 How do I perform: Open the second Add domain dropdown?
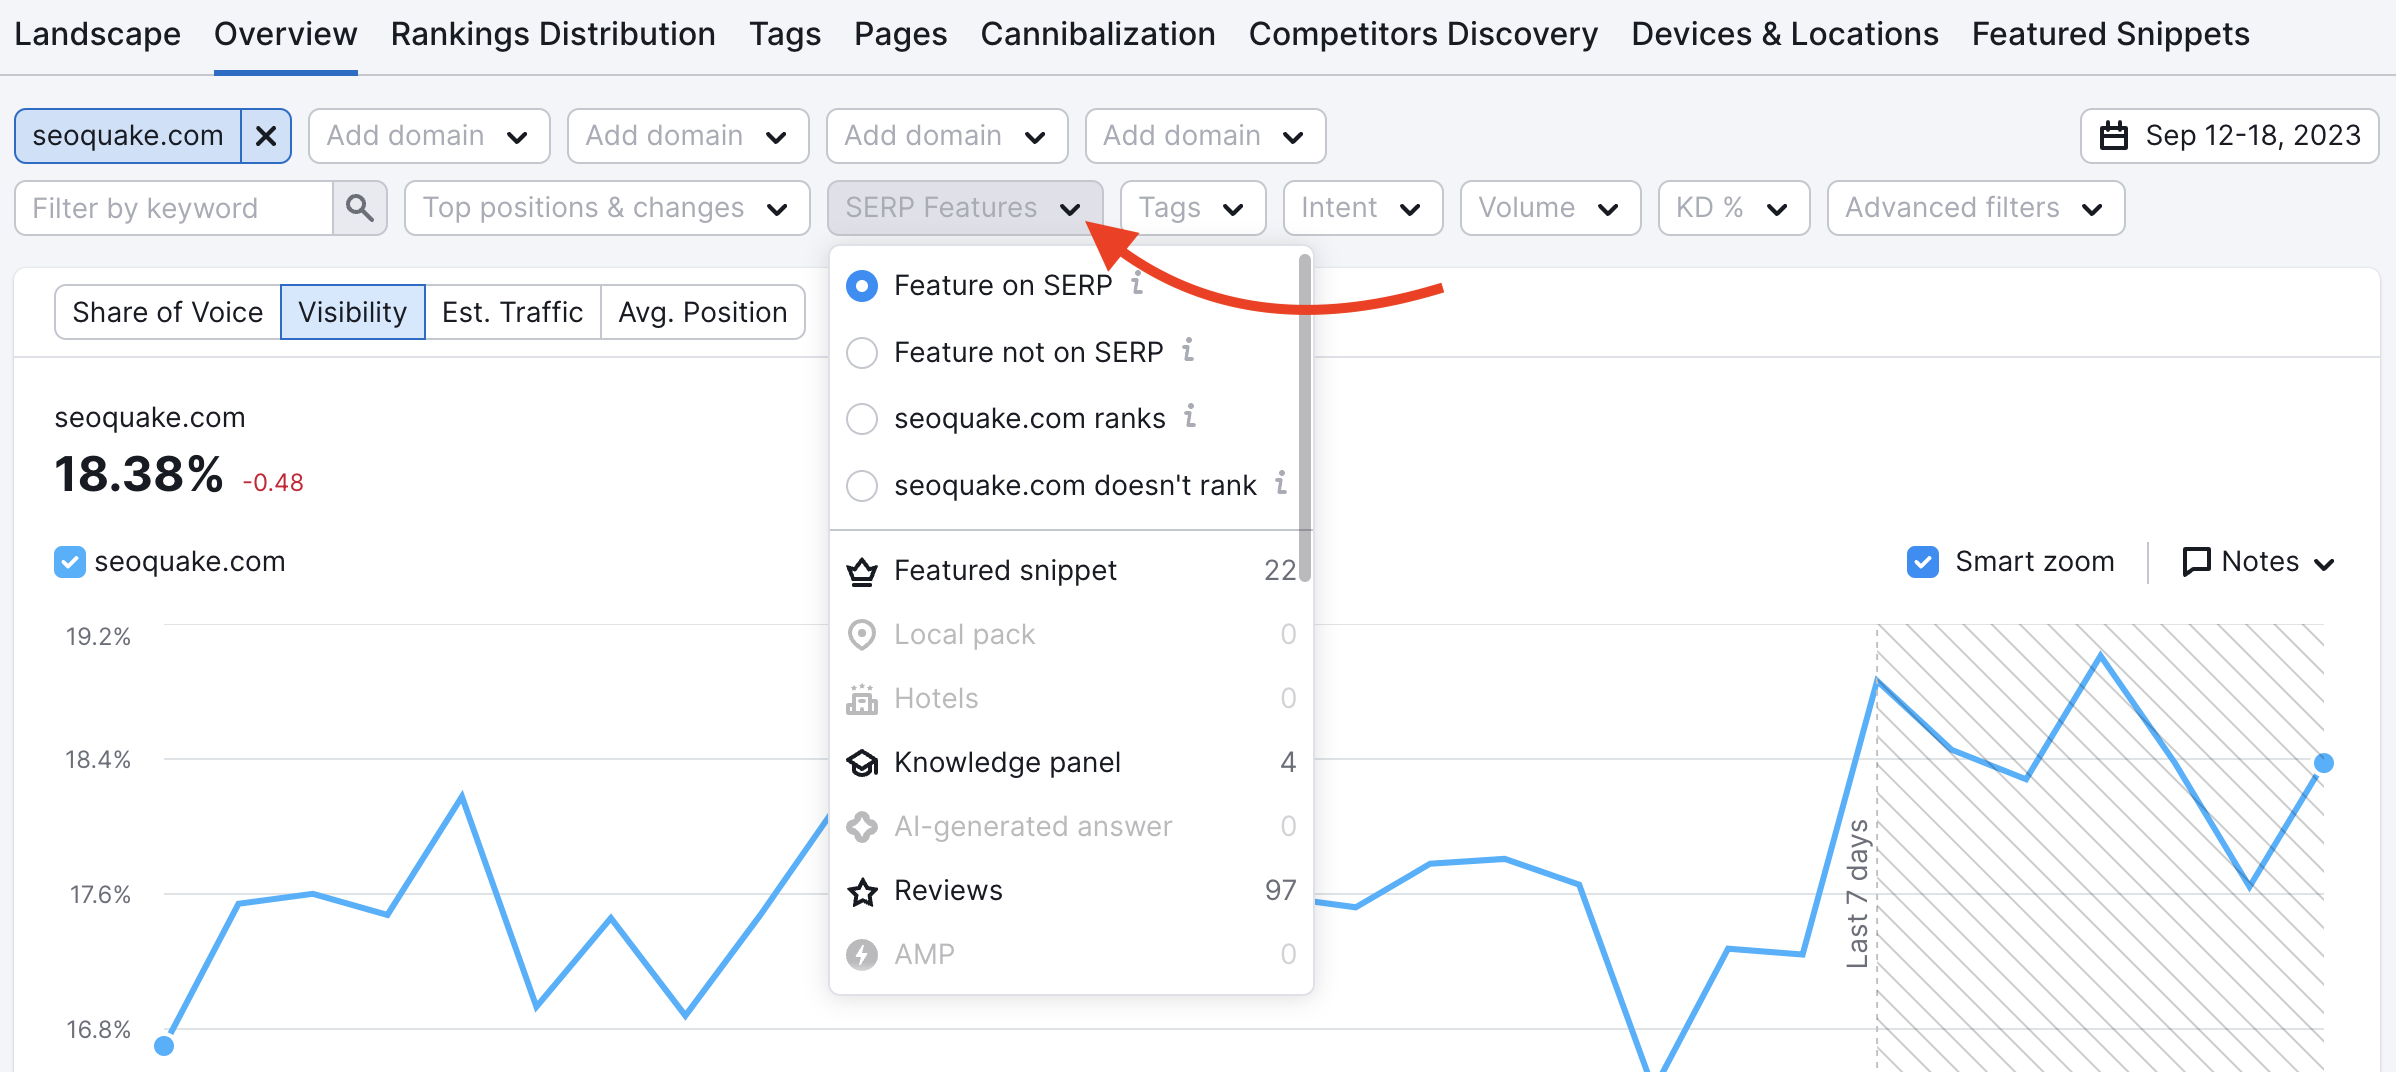688,136
